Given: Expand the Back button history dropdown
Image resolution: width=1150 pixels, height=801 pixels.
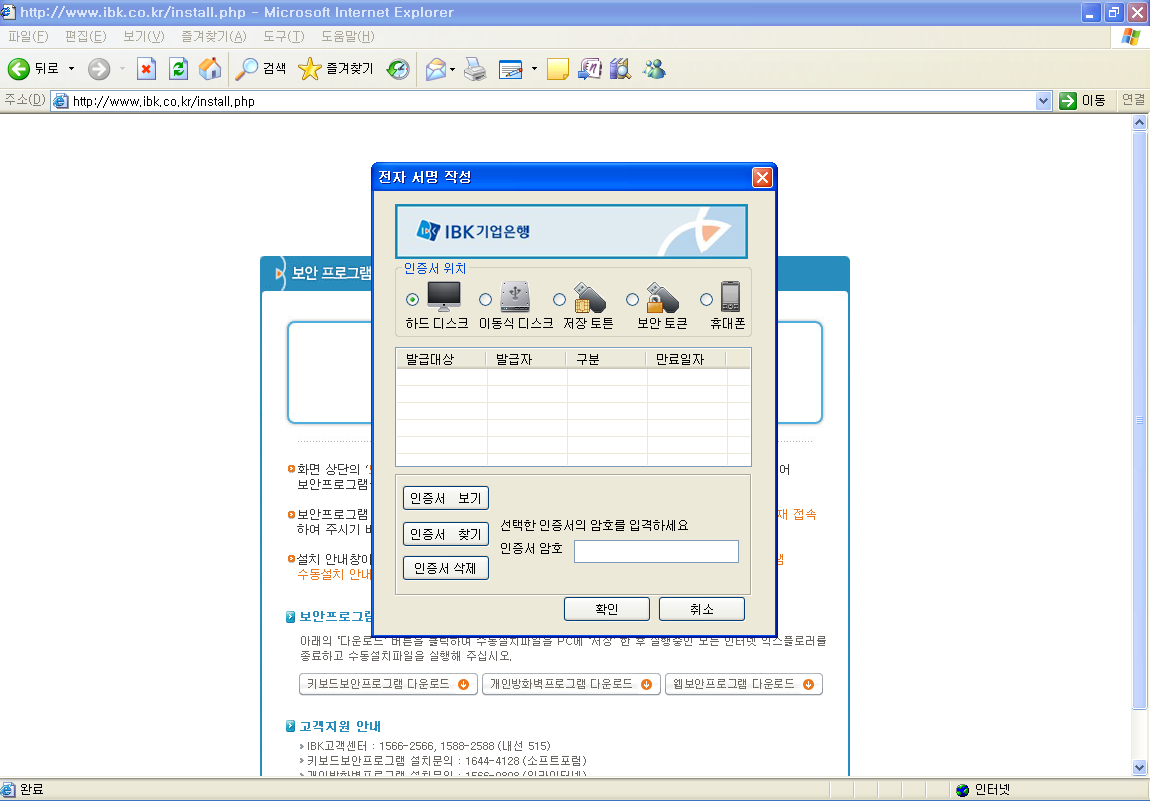Looking at the screenshot, I should point(71,69).
